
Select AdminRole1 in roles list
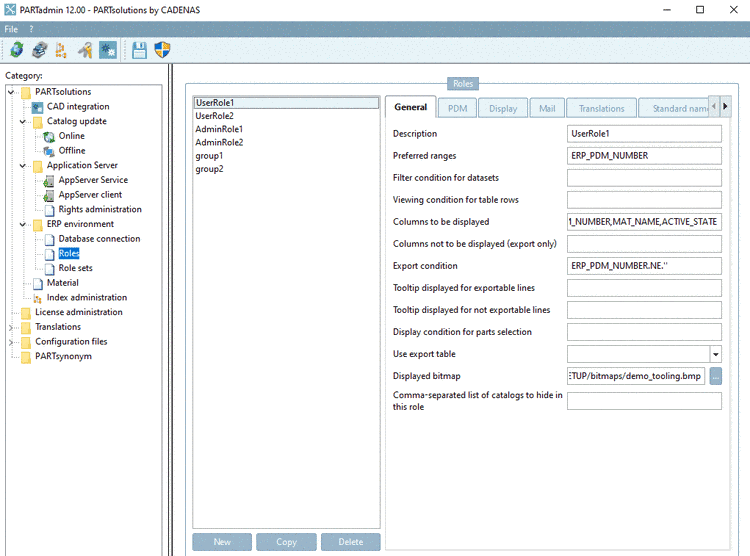pyautogui.click(x=286, y=129)
